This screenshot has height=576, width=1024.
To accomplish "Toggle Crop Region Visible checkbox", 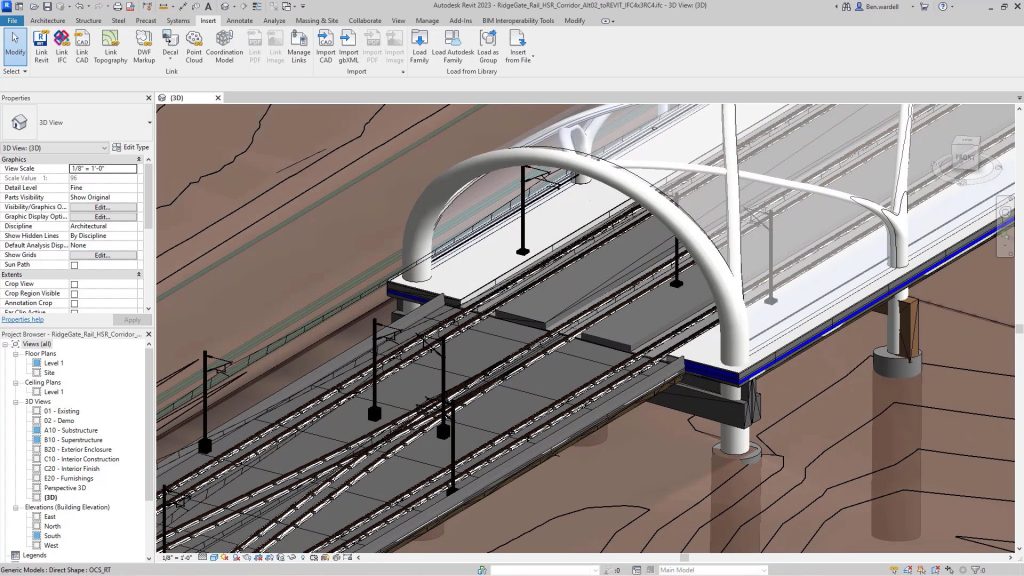I will pyautogui.click(x=74, y=294).
